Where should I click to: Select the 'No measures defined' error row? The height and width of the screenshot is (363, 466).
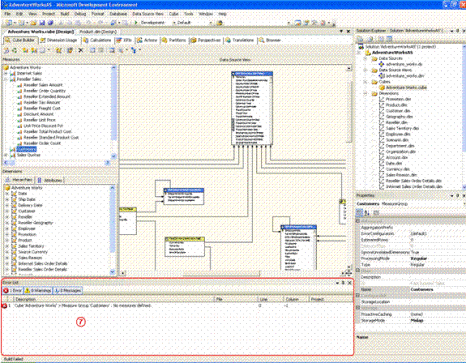tap(177, 306)
